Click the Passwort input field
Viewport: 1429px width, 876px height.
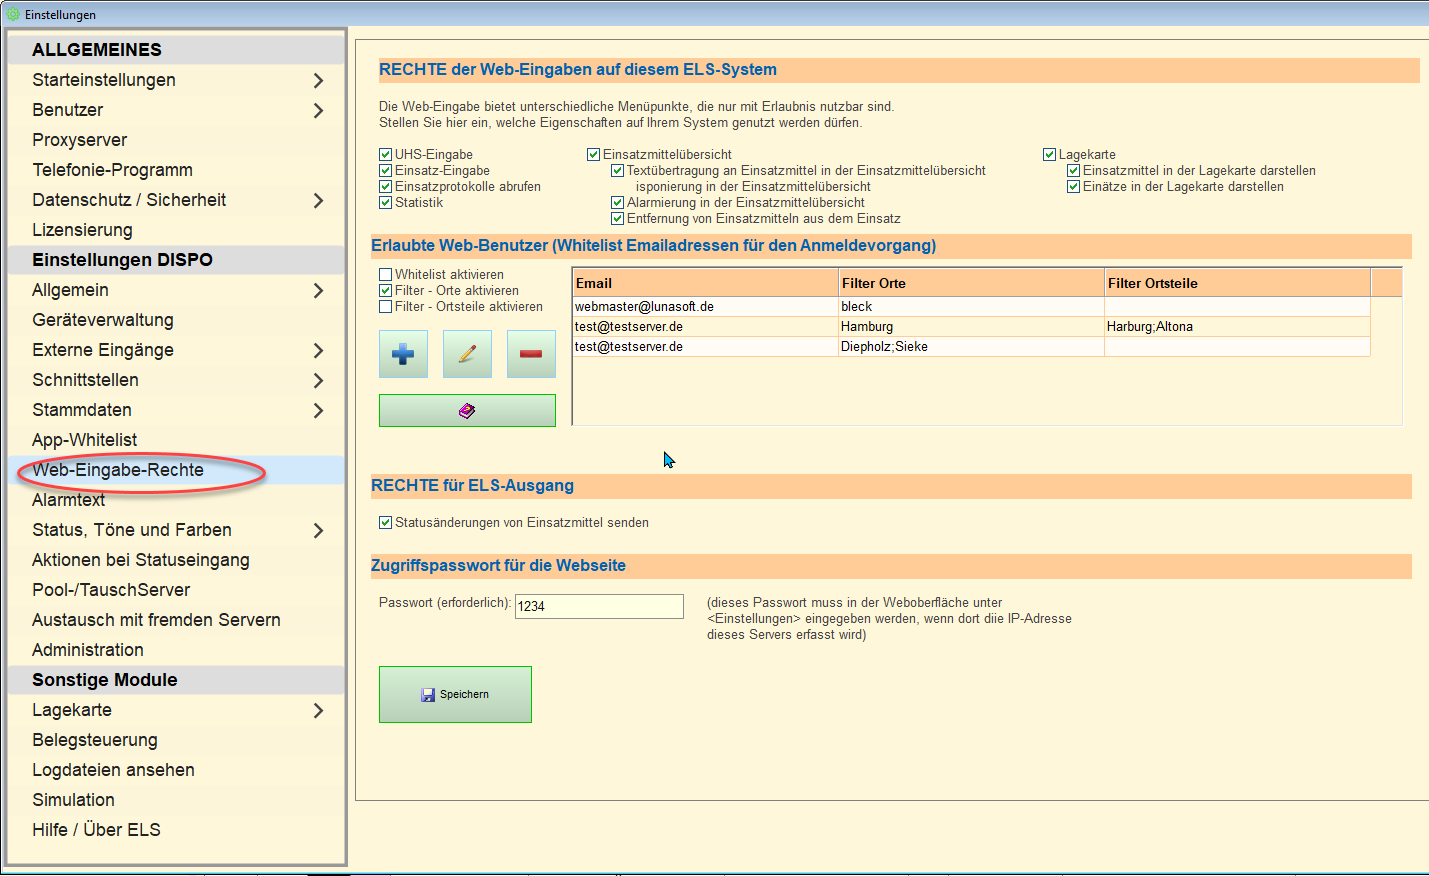point(599,606)
